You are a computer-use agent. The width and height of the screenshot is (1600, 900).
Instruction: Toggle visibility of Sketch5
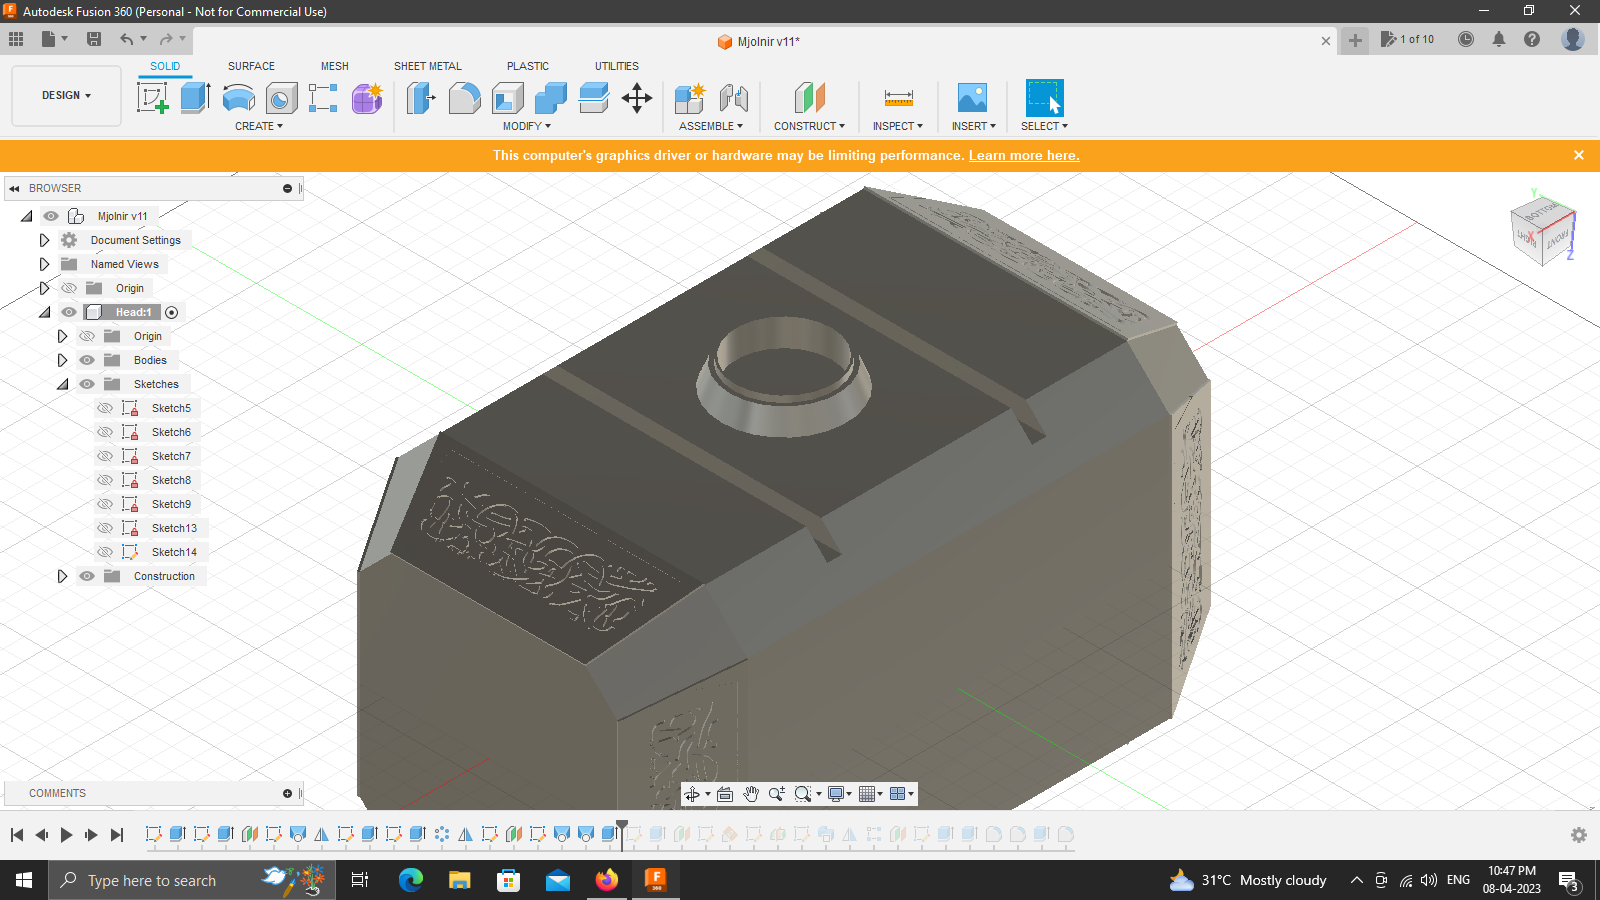coord(105,408)
